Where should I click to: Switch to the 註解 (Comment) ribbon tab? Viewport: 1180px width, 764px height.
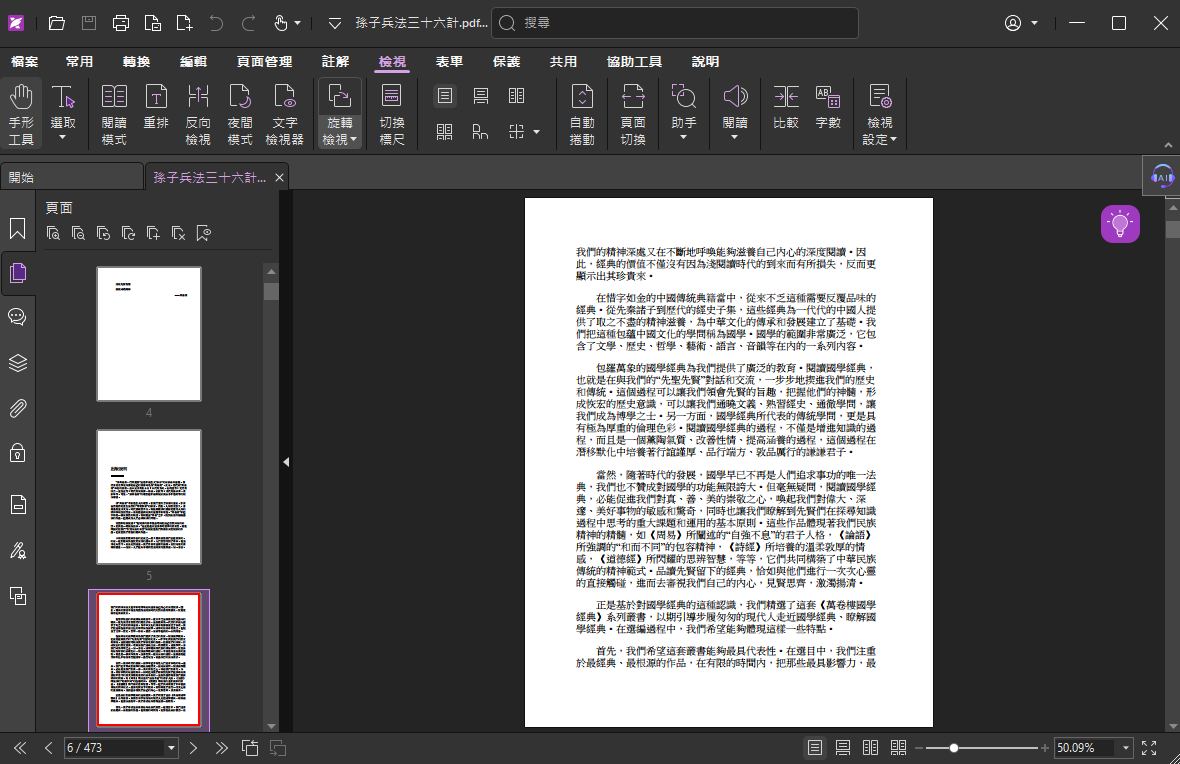click(x=336, y=62)
